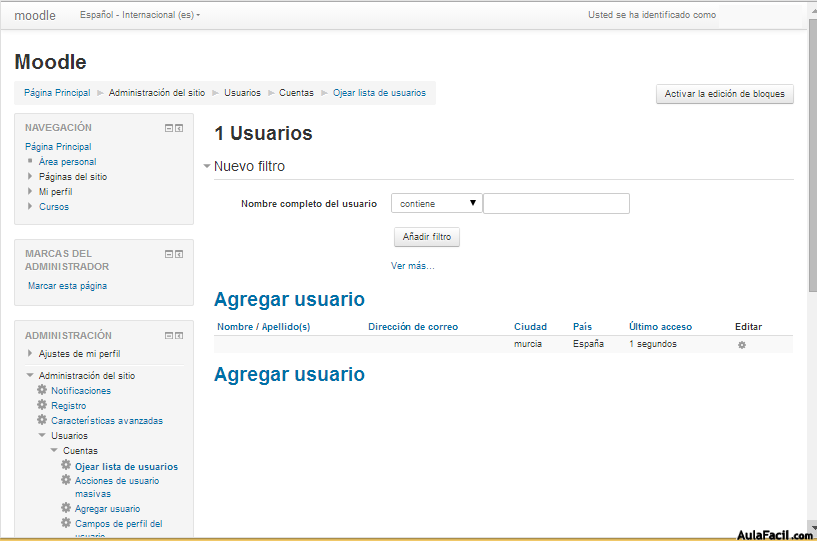Sort users by Último acceso

coord(660,327)
